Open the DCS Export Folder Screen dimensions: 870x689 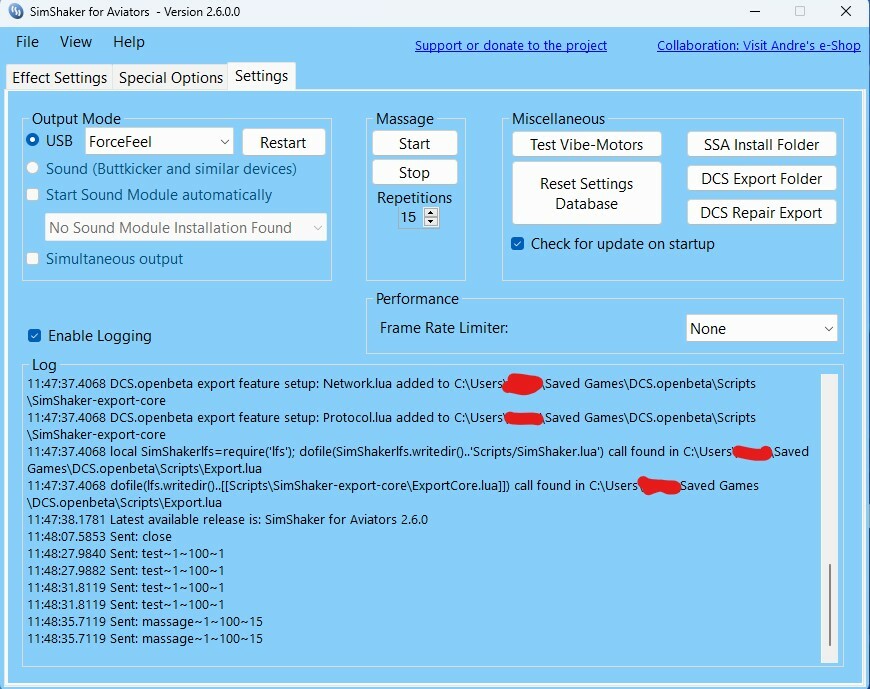pyautogui.click(x=761, y=179)
